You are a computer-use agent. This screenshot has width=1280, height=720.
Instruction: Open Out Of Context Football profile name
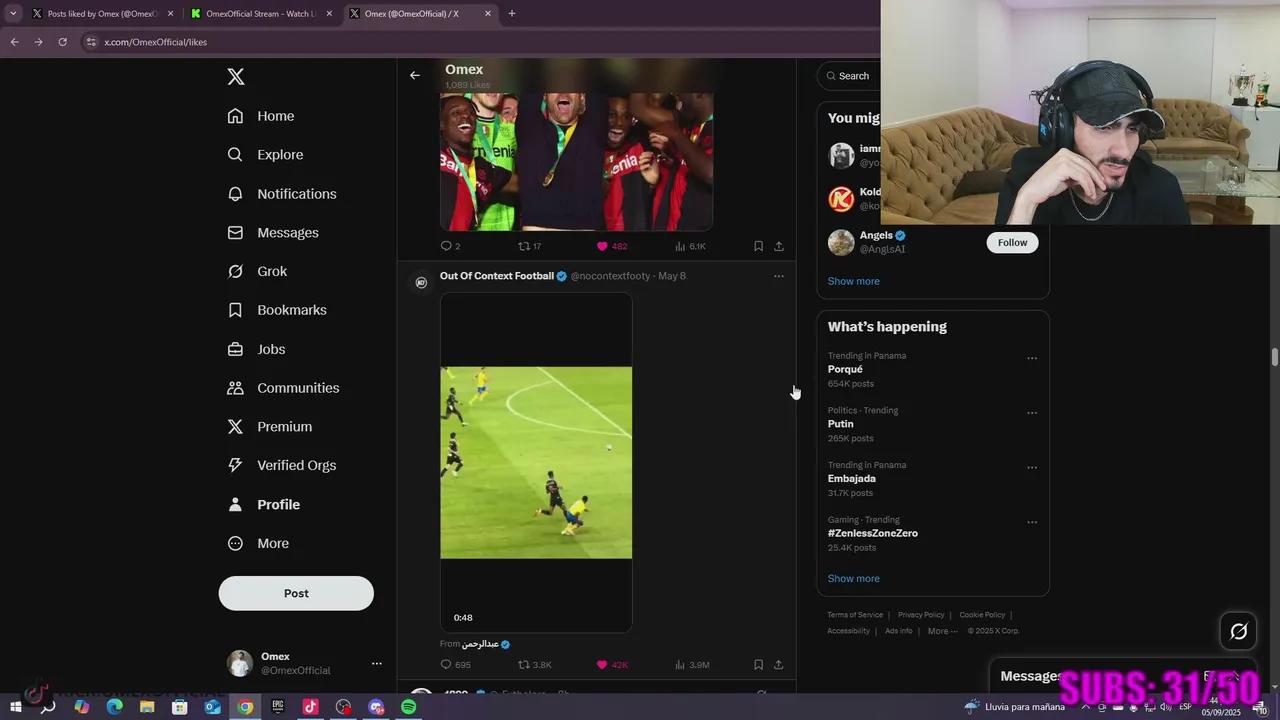[x=497, y=276]
